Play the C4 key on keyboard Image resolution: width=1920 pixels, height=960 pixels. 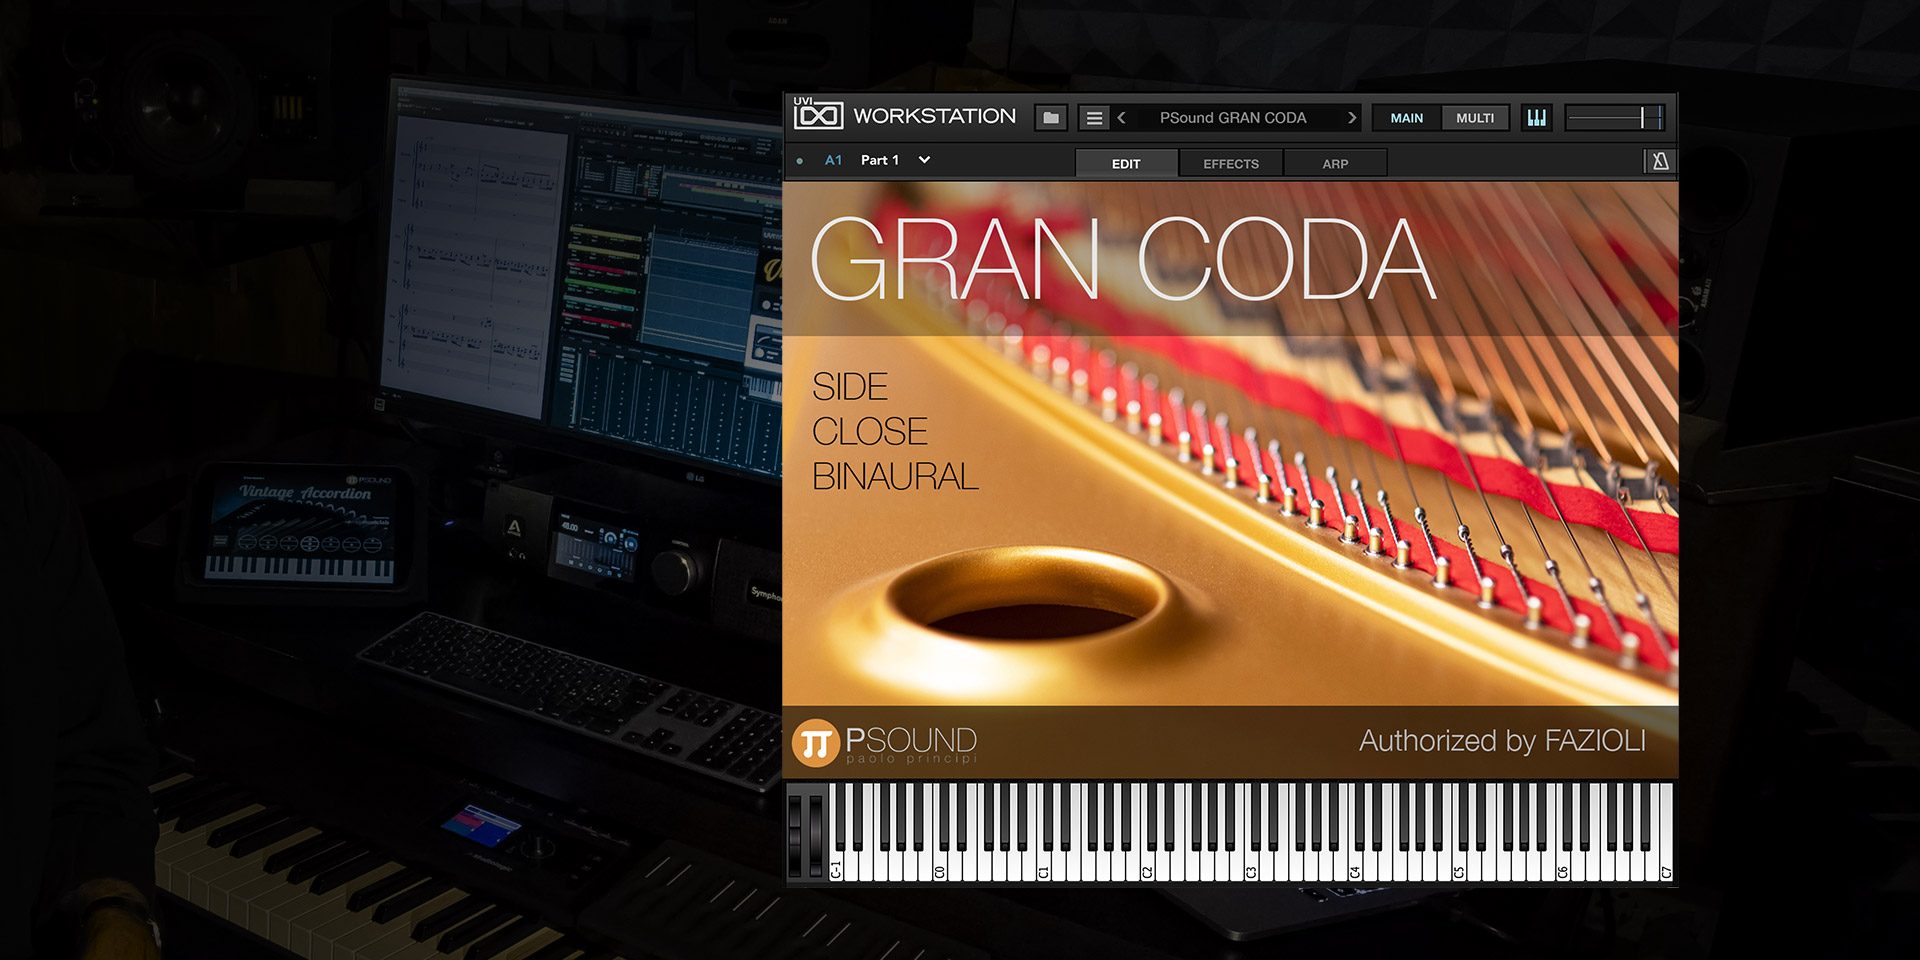click(x=1355, y=868)
